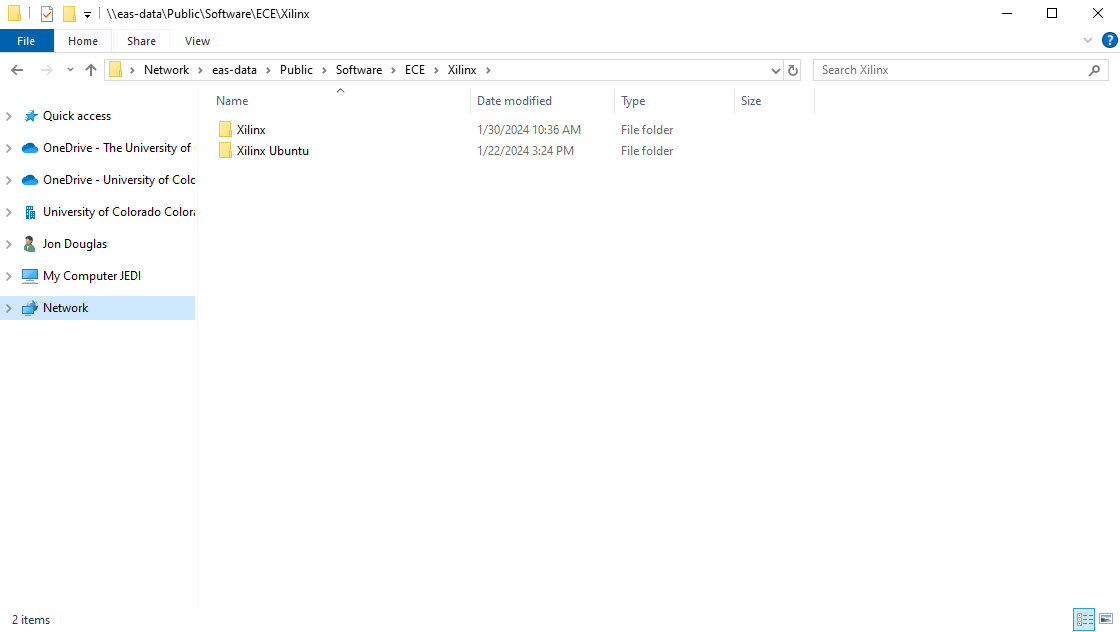Click Network in the address breadcrumb
The width and height of the screenshot is (1120, 632).
click(166, 70)
